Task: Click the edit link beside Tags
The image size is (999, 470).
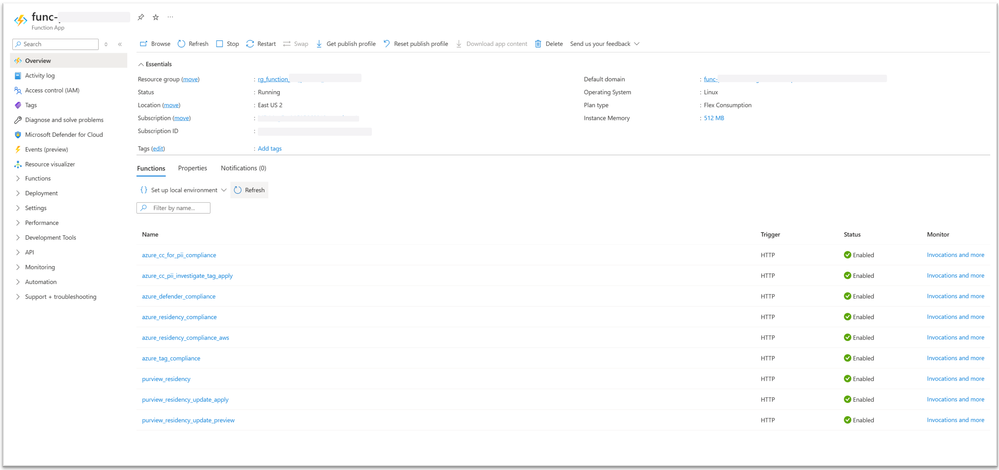Action: pos(158,148)
